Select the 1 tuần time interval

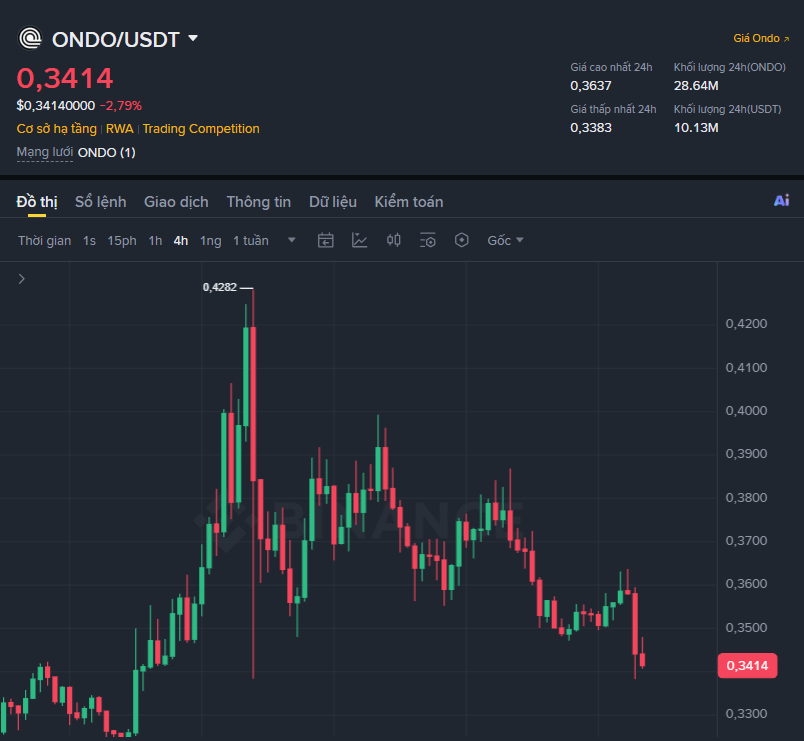[251, 241]
